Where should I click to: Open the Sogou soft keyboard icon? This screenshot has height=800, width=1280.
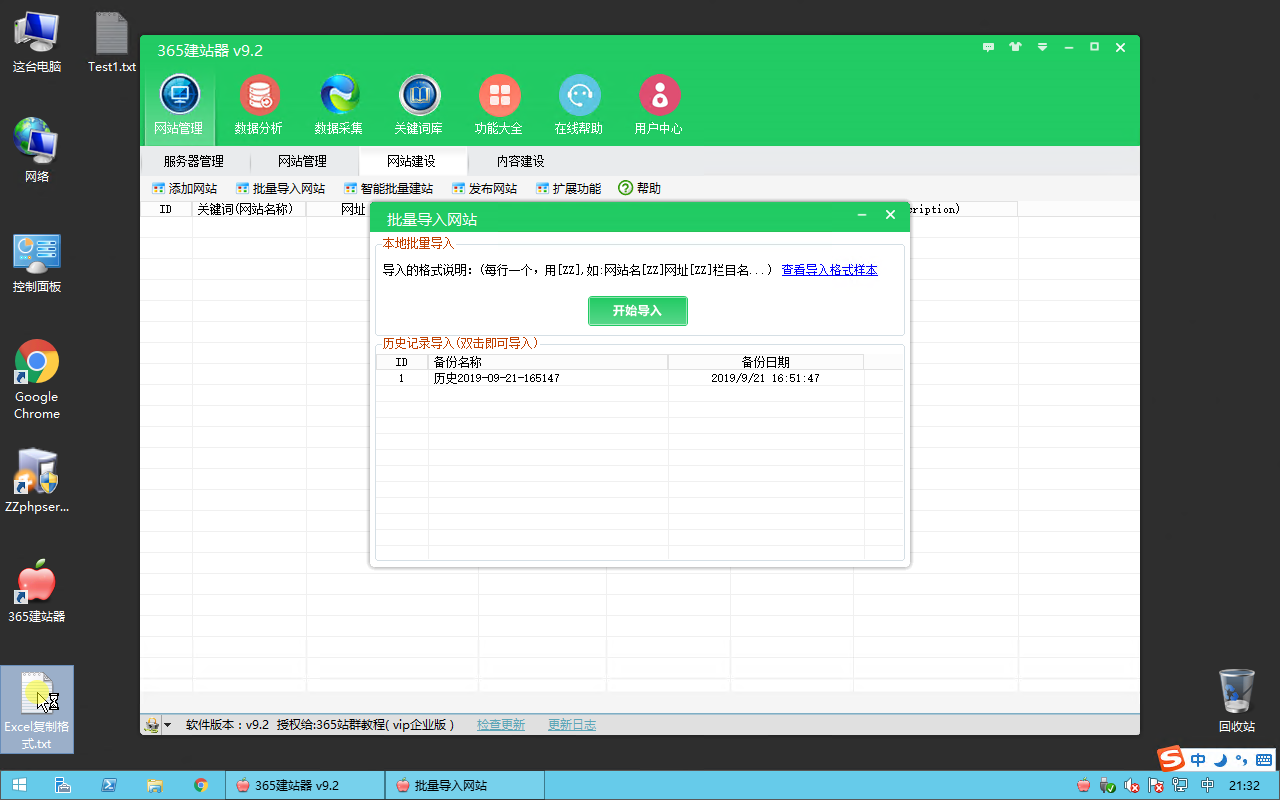point(1263,759)
